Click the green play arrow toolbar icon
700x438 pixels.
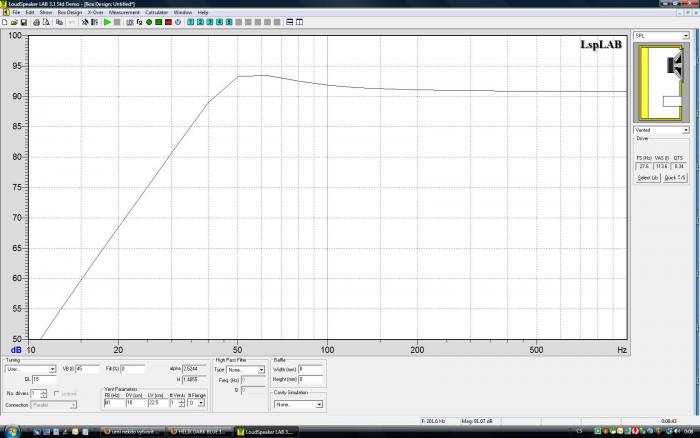[107, 22]
